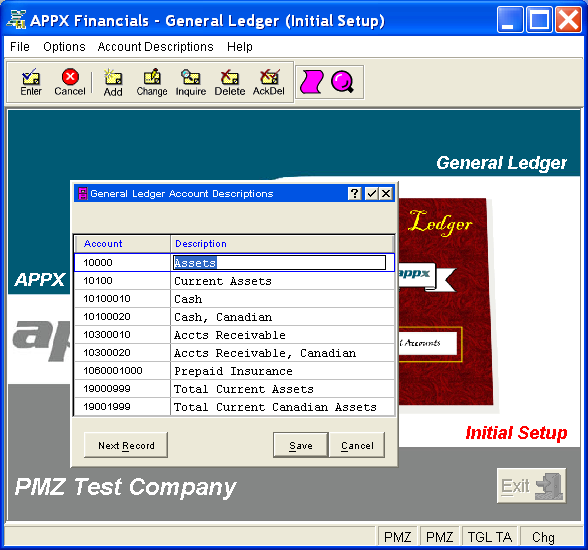Click account number 10300020
The width and height of the screenshot is (588, 550).
107,352
